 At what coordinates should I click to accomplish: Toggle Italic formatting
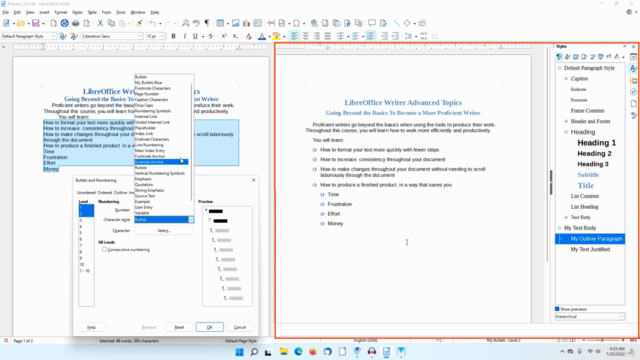click(184, 36)
